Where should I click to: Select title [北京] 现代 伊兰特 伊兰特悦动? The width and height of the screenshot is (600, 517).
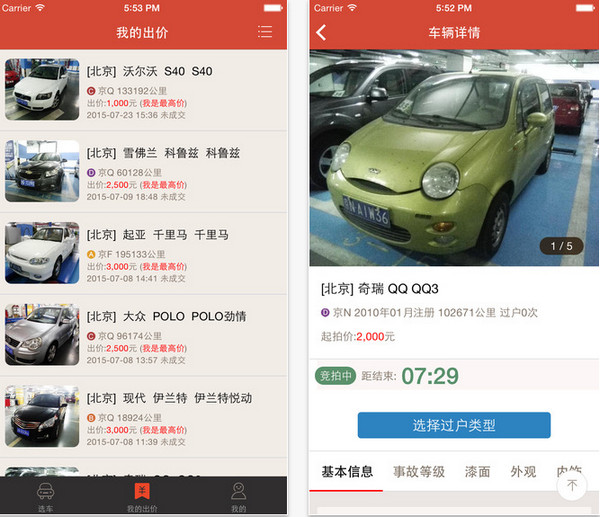pos(169,398)
